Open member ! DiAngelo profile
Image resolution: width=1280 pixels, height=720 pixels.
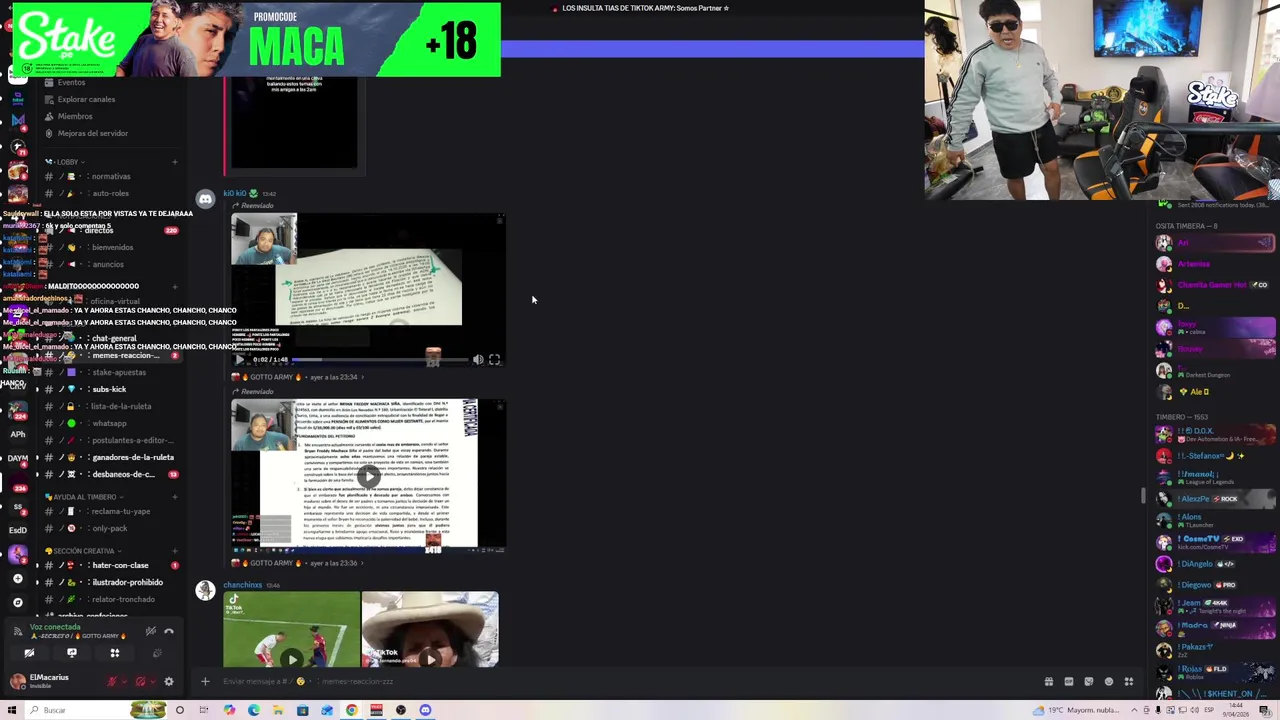tap(1216, 564)
